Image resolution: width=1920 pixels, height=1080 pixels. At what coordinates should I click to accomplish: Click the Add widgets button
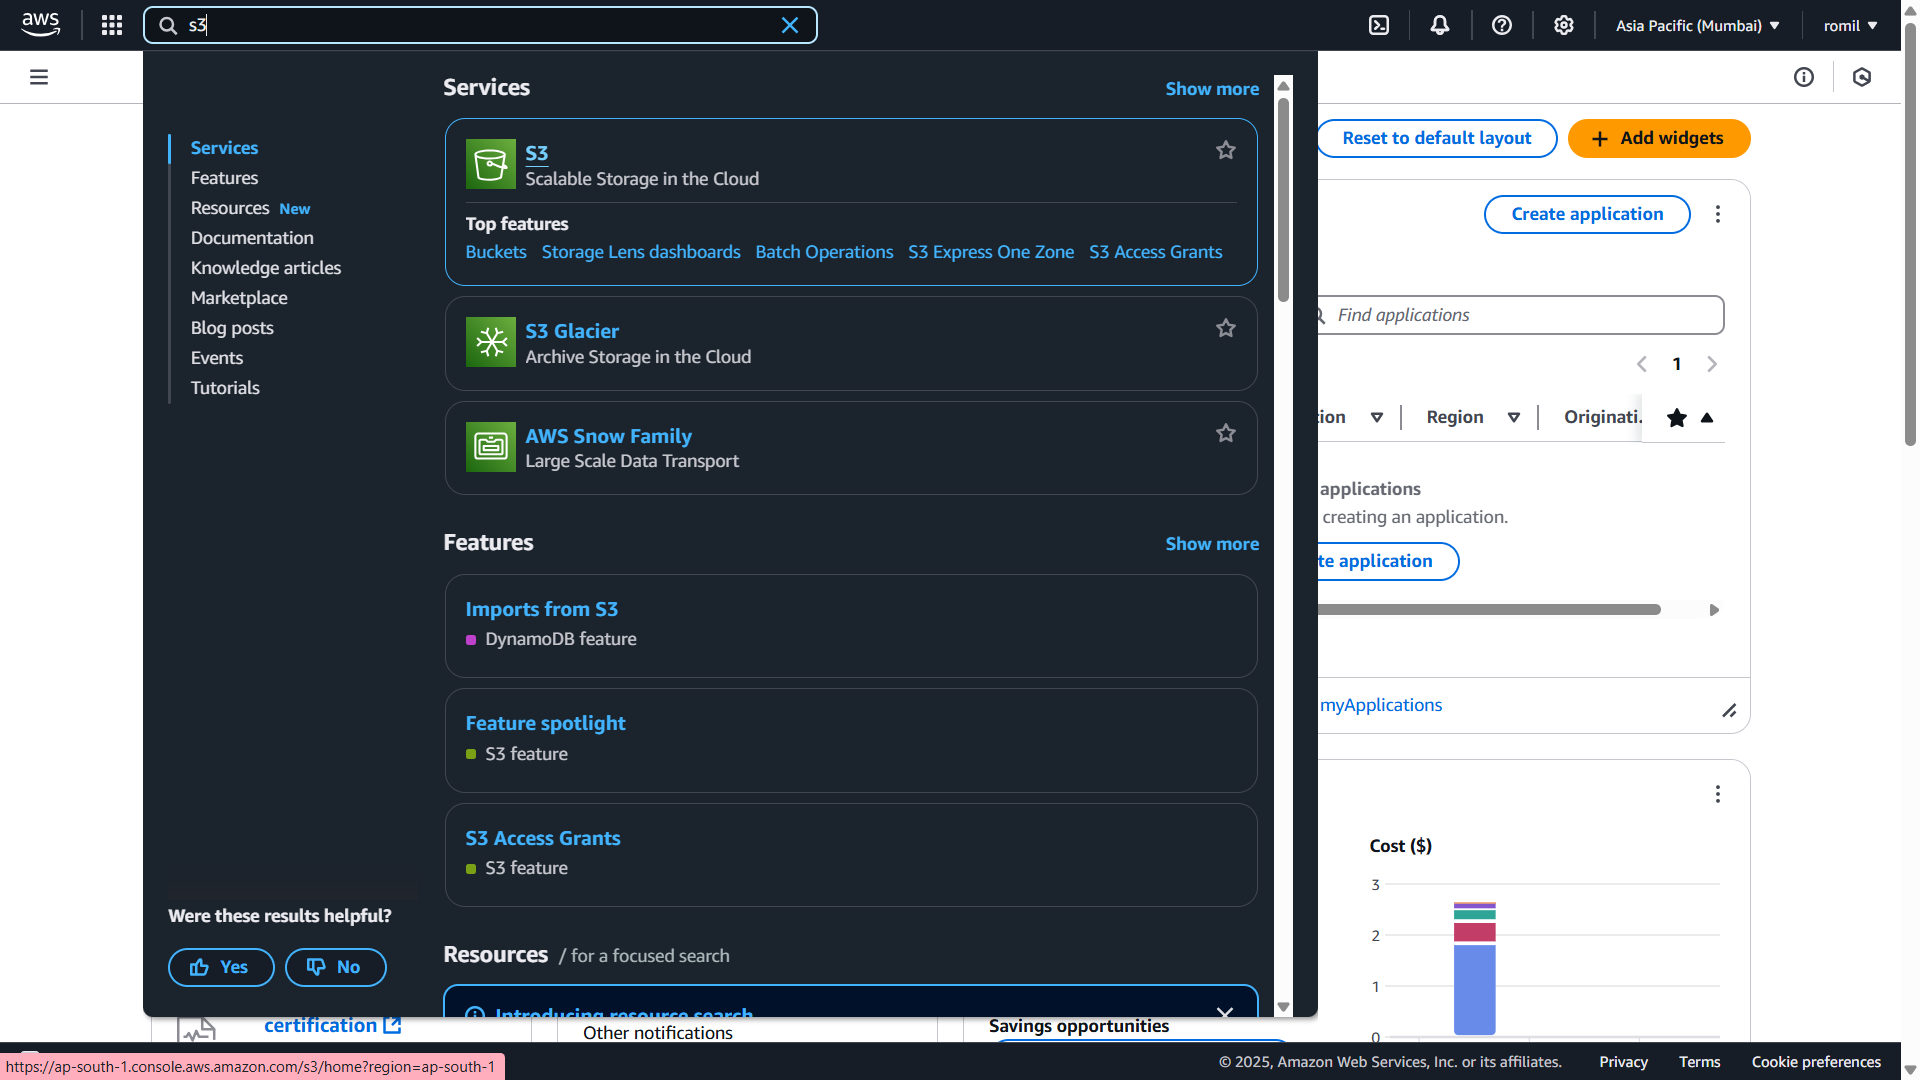point(1659,138)
